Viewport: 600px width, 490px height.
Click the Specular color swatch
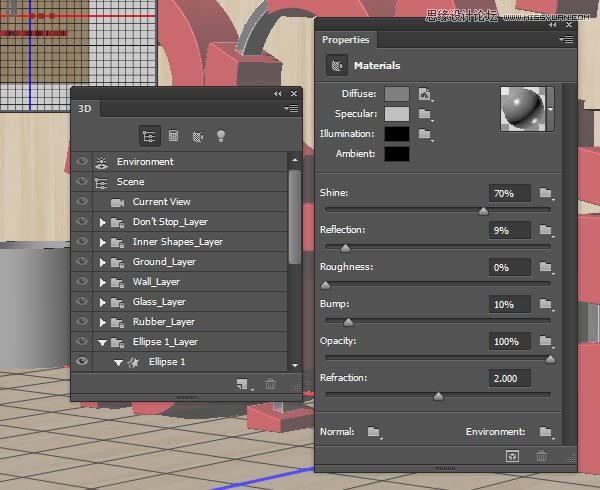(397, 114)
